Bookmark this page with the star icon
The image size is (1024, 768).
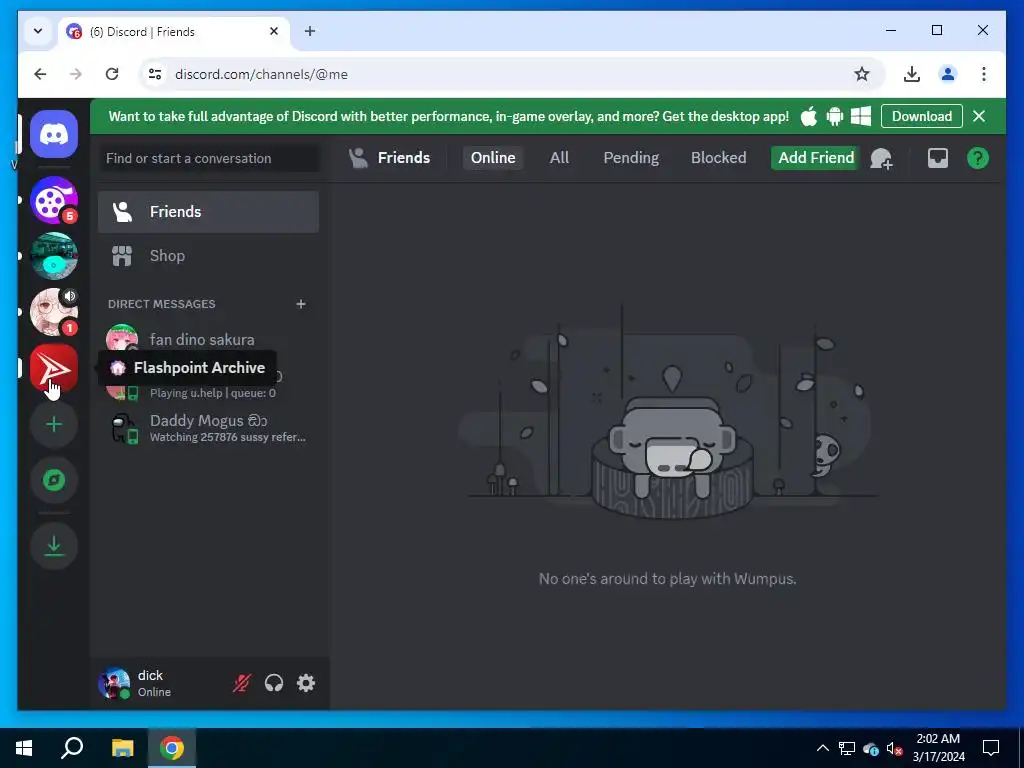click(x=862, y=74)
